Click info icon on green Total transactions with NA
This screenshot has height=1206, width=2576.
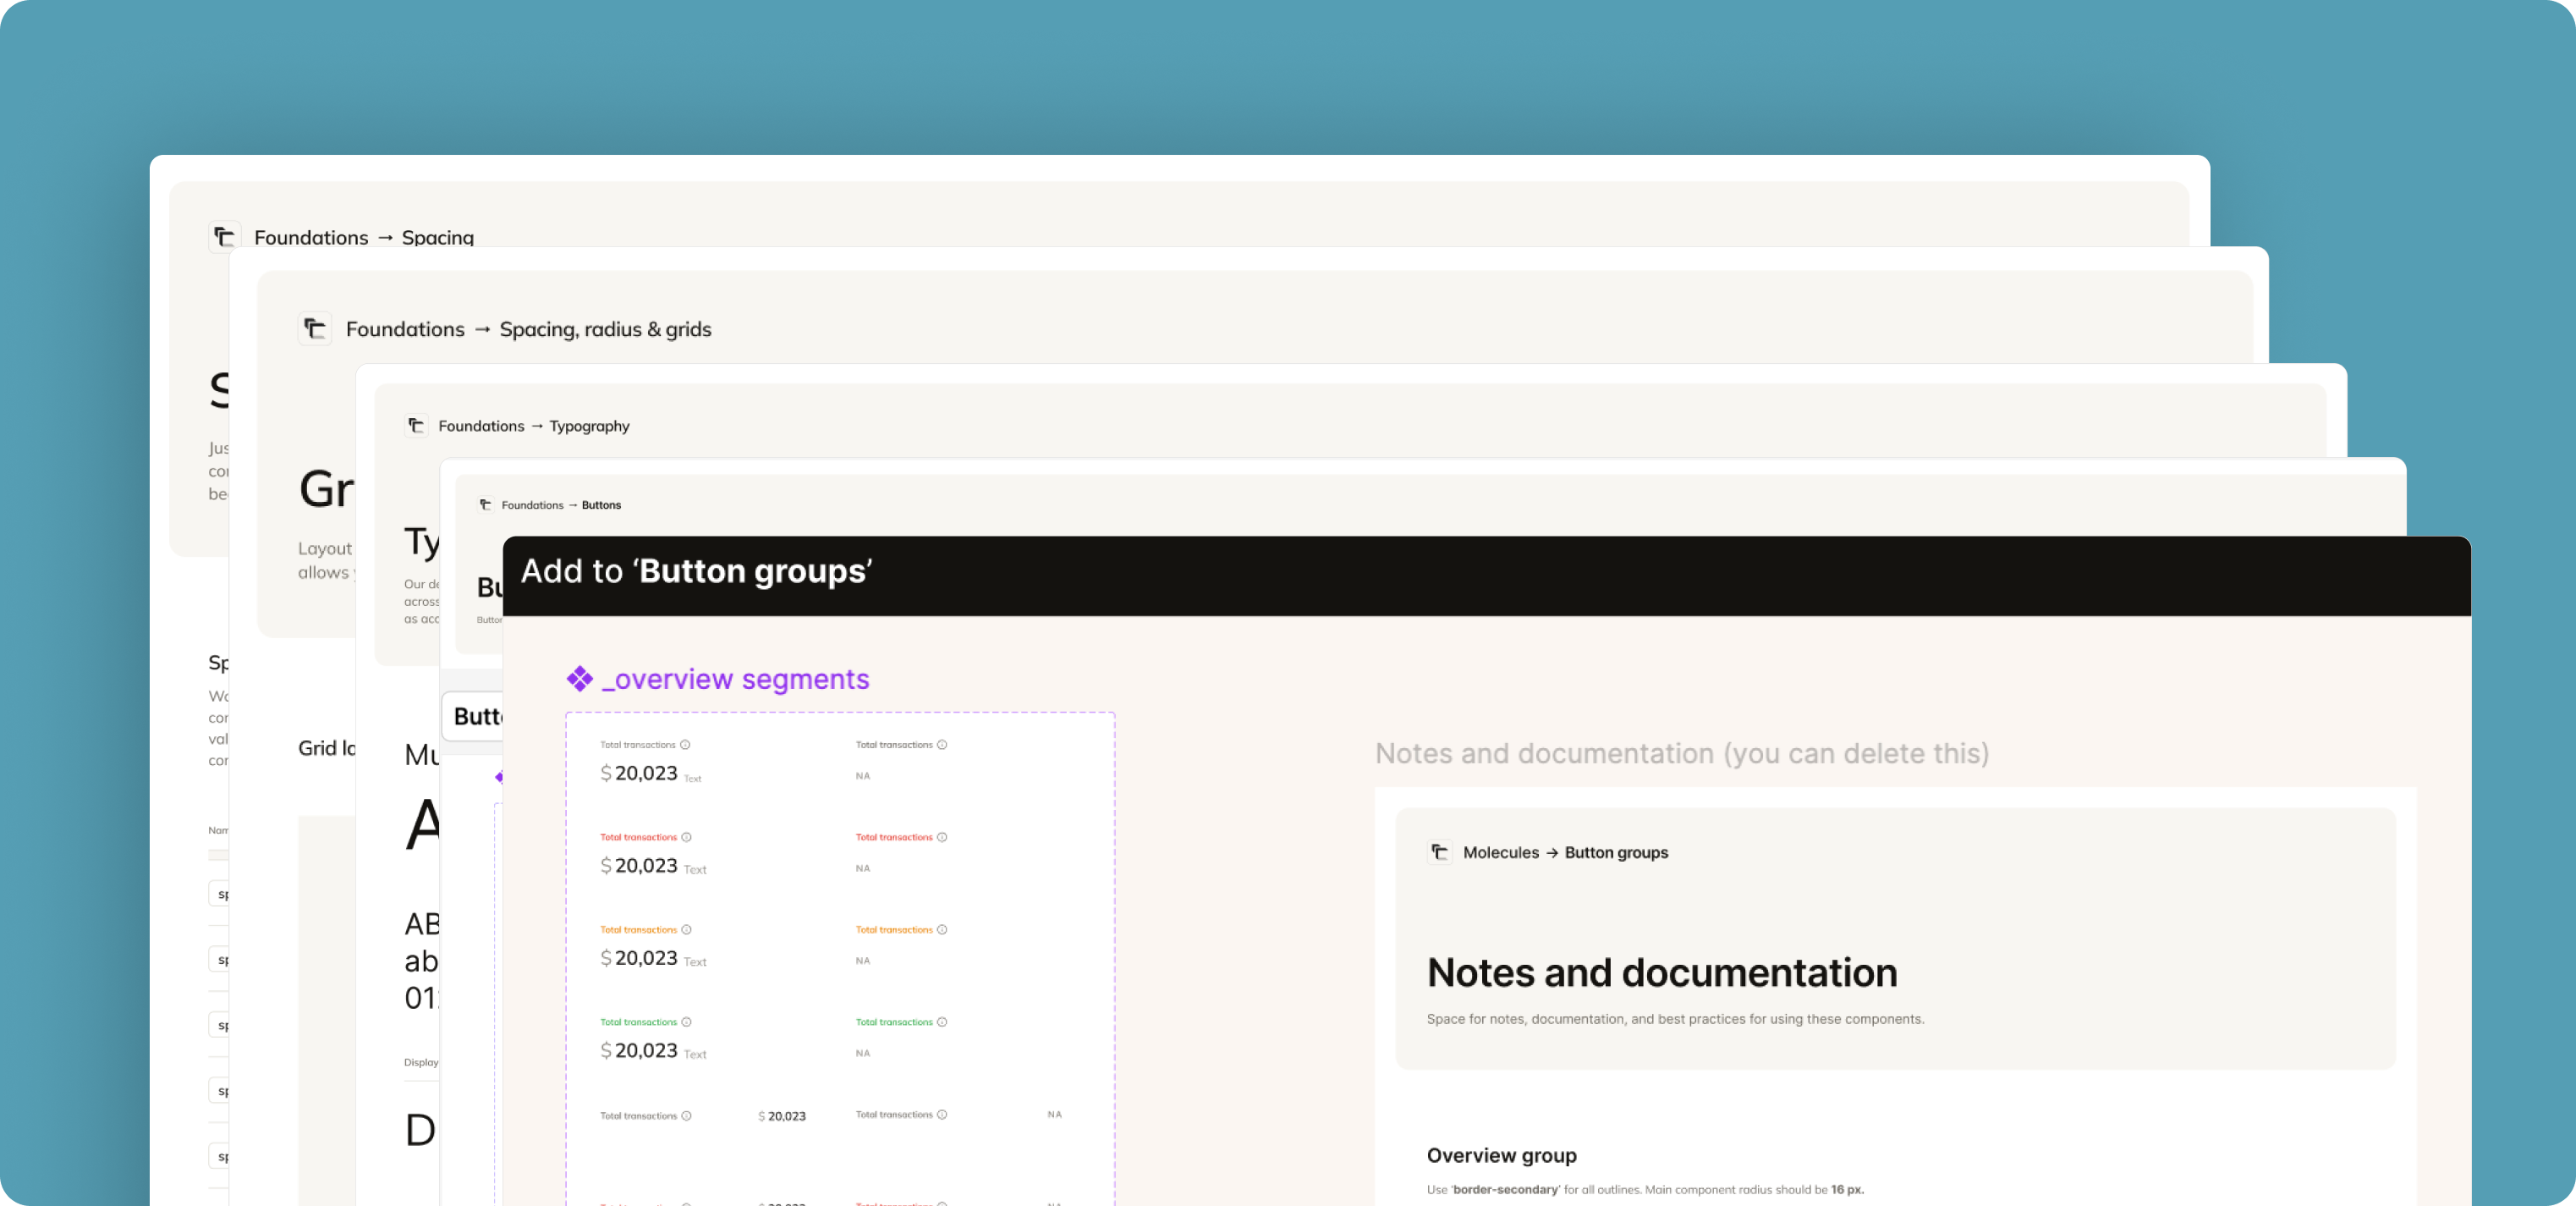click(942, 1022)
